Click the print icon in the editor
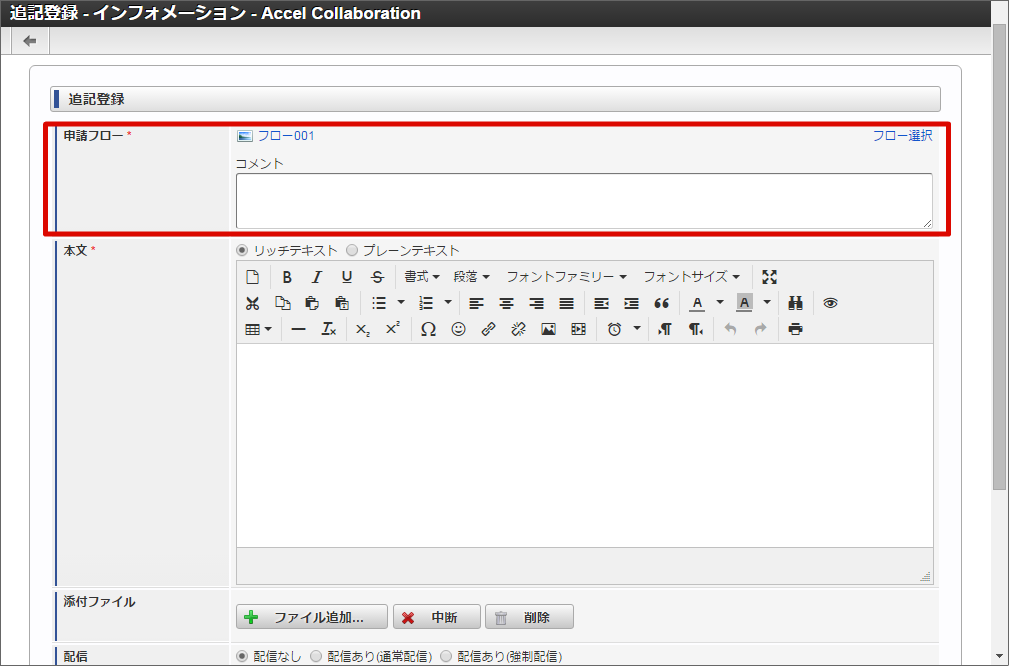 [792, 329]
